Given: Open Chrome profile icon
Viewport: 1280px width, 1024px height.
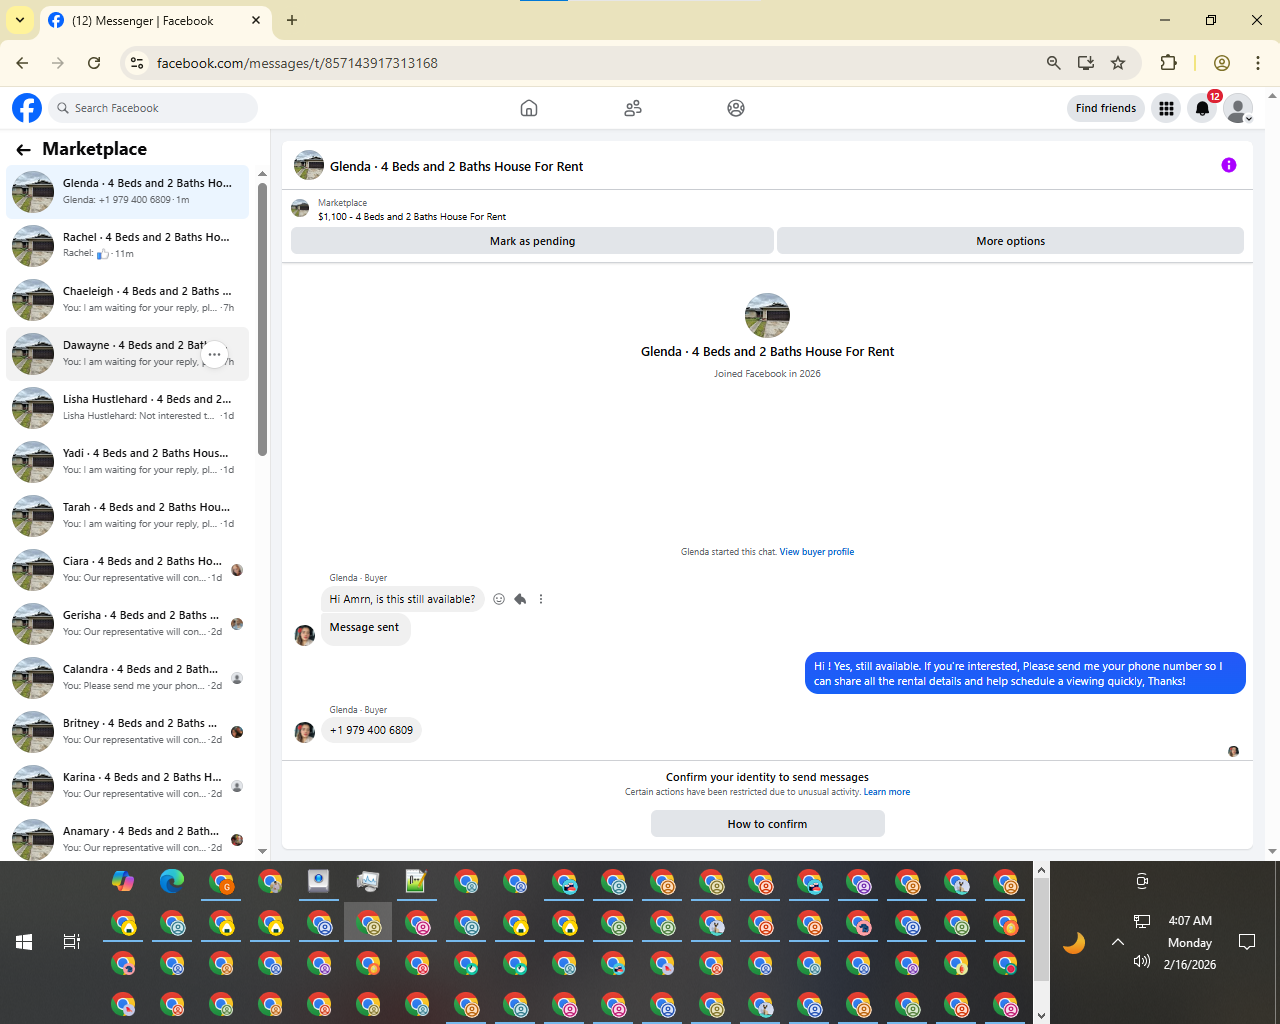Looking at the screenshot, I should tap(1221, 63).
